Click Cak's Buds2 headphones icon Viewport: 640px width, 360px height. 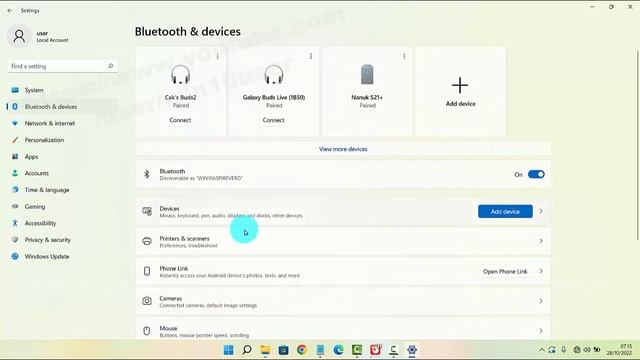point(180,75)
